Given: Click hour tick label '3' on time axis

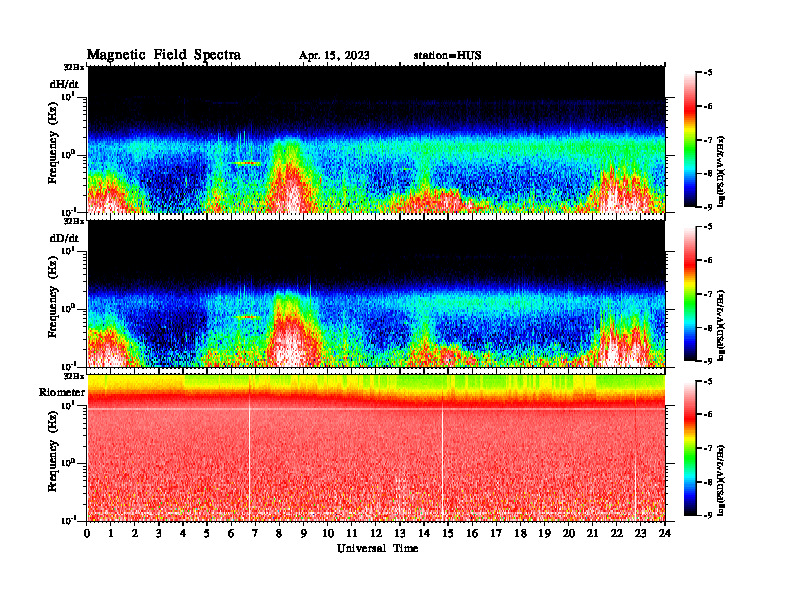Looking at the screenshot, I should tap(159, 533).
